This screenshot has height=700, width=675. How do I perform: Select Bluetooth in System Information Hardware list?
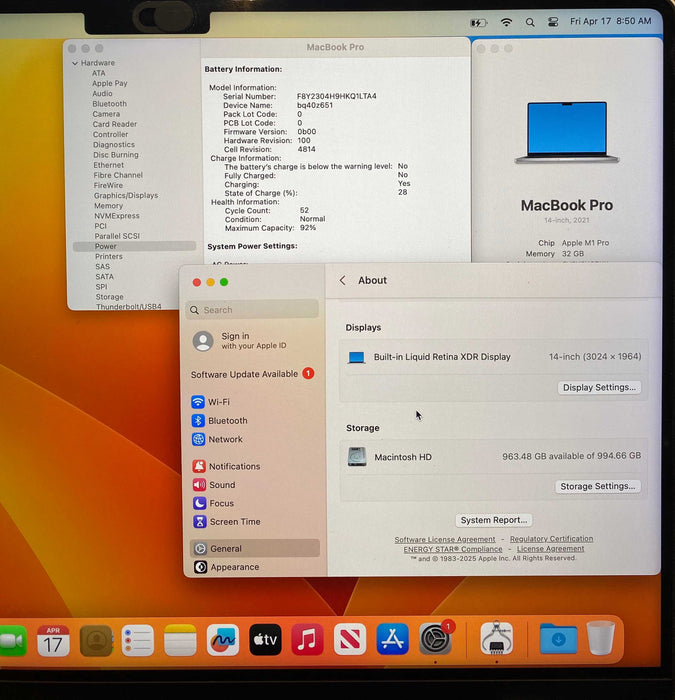110,104
